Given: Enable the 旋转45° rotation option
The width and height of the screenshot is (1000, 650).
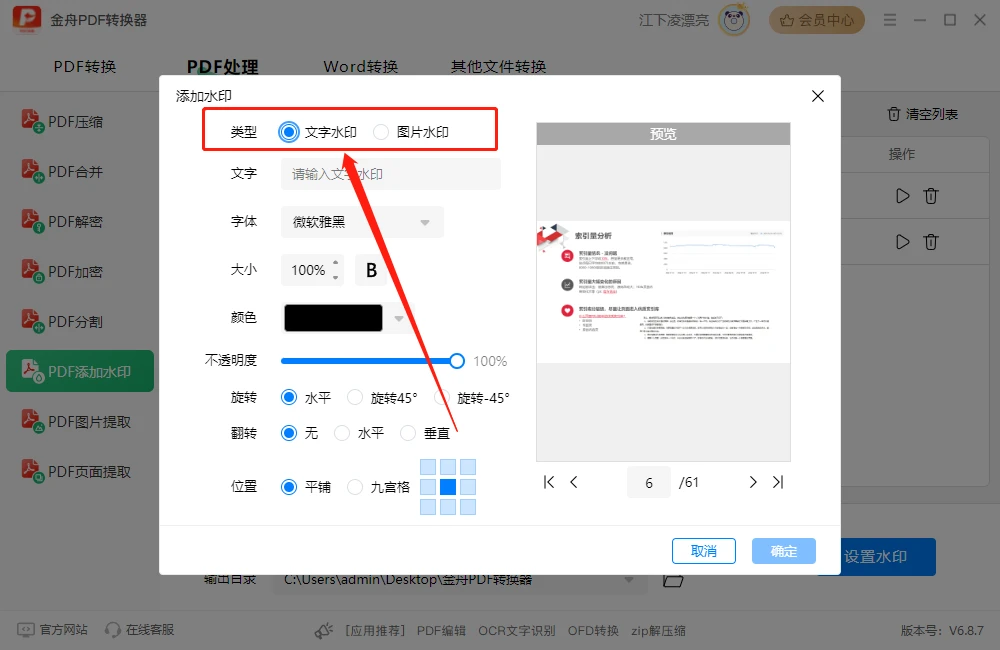Looking at the screenshot, I should [x=356, y=397].
